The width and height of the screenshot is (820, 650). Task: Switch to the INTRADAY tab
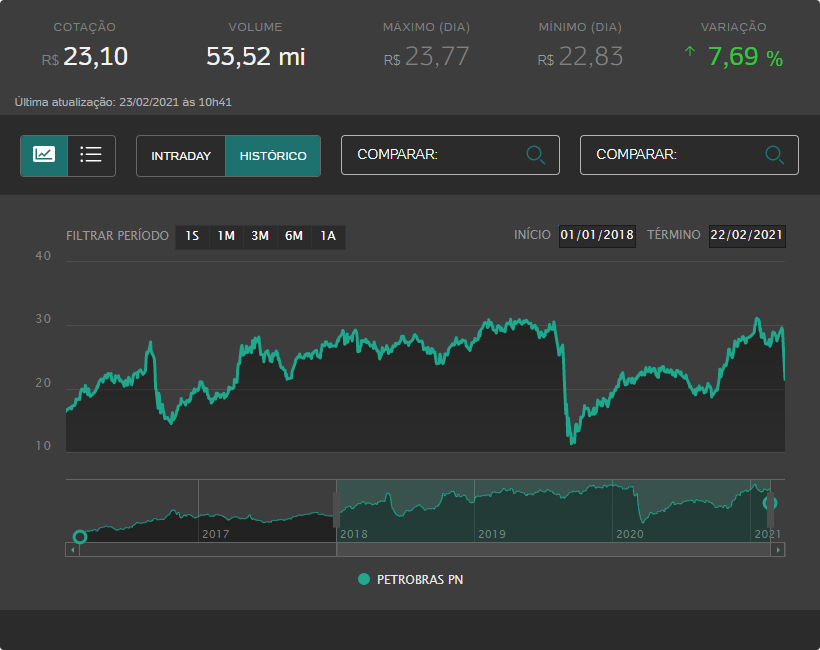[181, 156]
